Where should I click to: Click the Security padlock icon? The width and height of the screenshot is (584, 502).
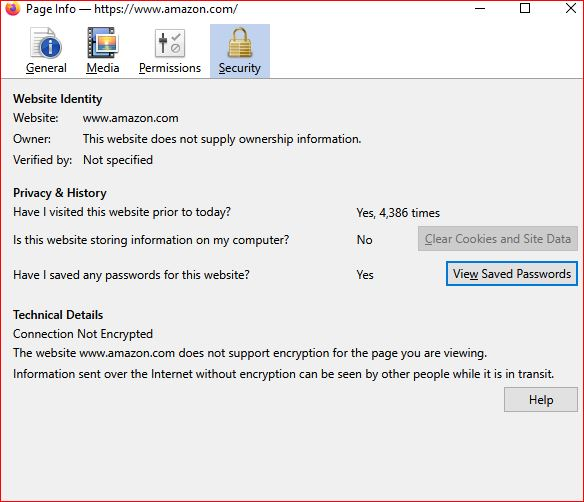coord(240,43)
